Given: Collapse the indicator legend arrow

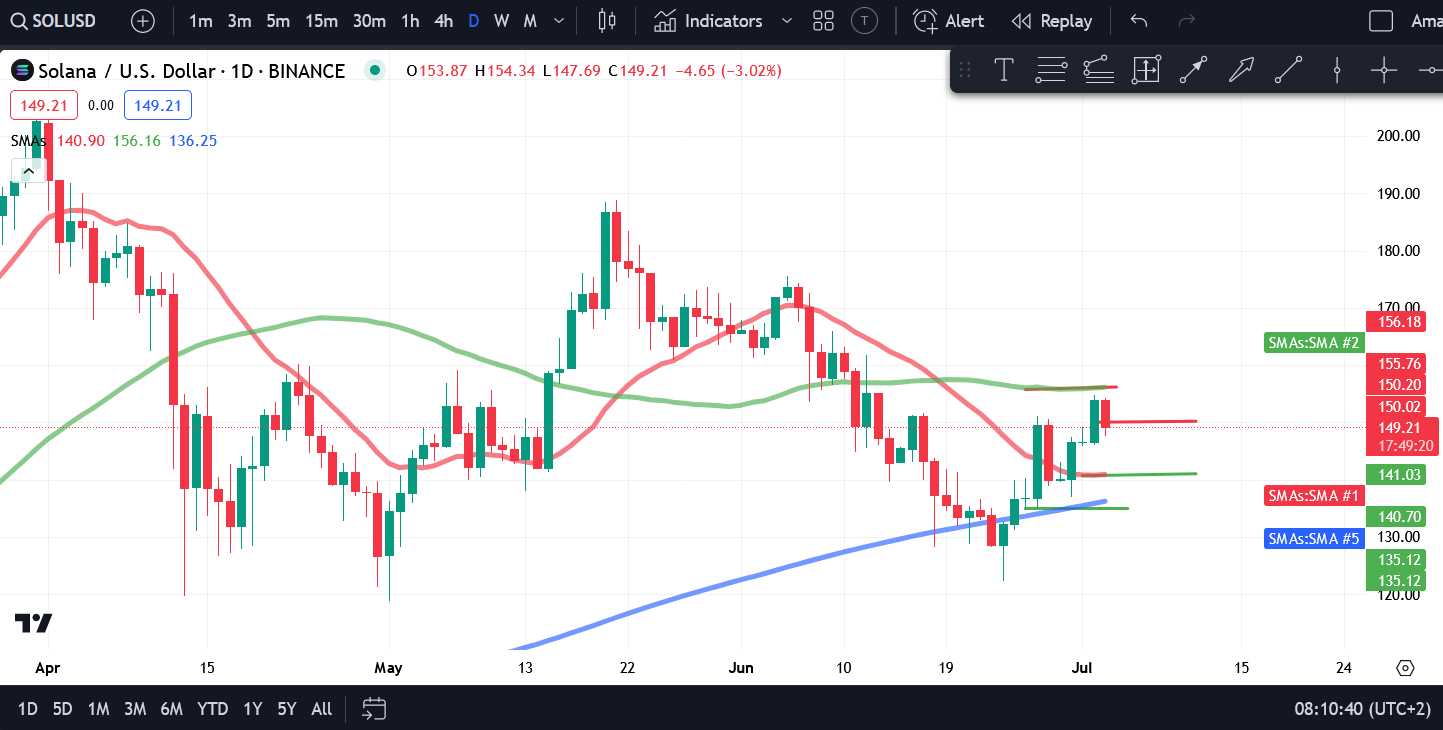Looking at the screenshot, I should pos(29,172).
